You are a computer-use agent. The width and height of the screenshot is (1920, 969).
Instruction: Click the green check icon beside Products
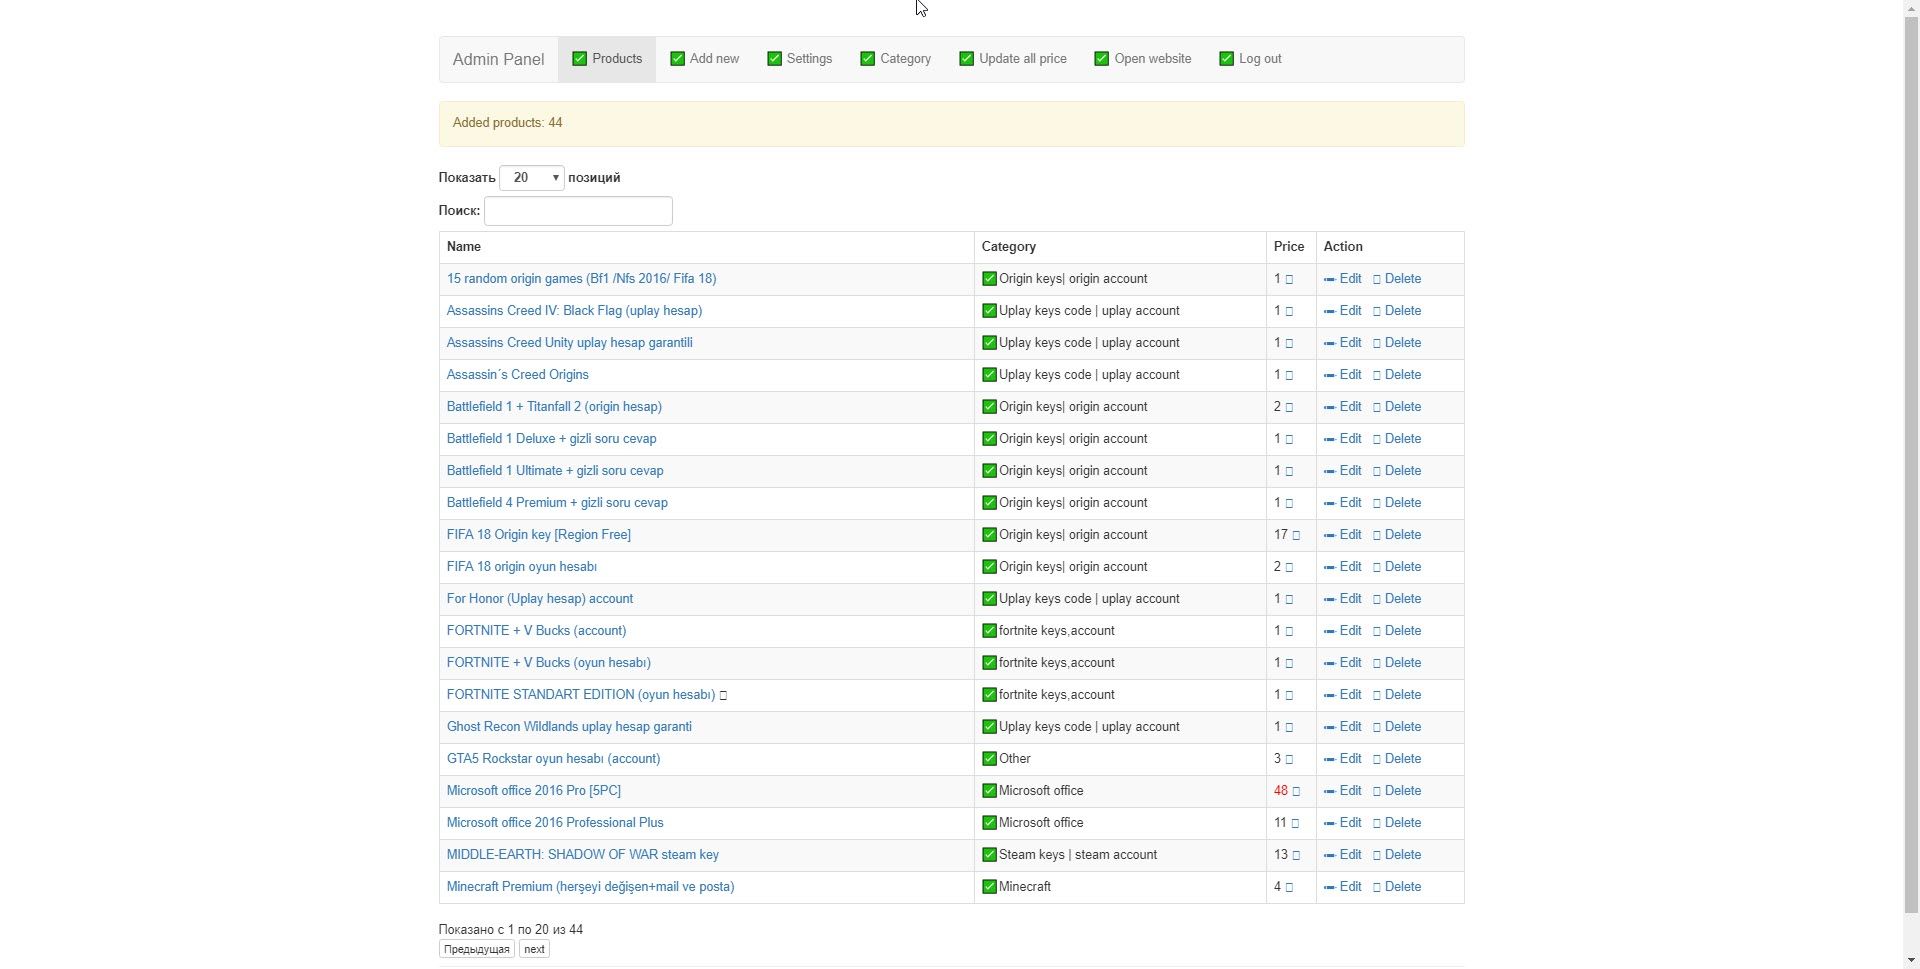click(579, 59)
